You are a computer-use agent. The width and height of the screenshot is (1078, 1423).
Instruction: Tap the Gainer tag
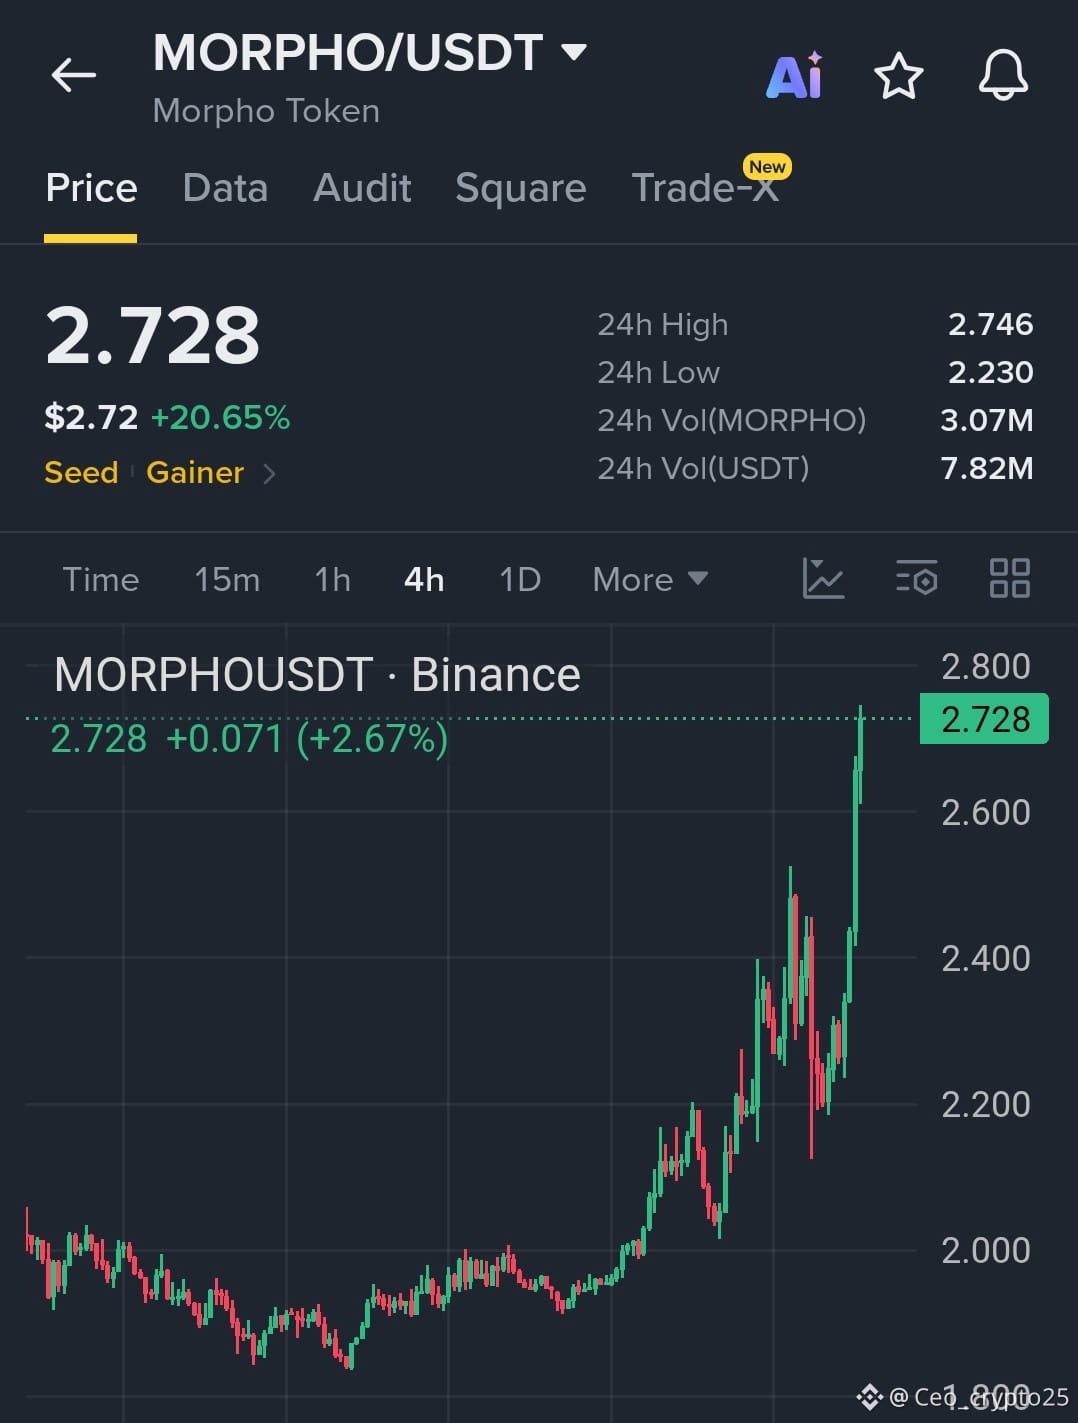[195, 472]
